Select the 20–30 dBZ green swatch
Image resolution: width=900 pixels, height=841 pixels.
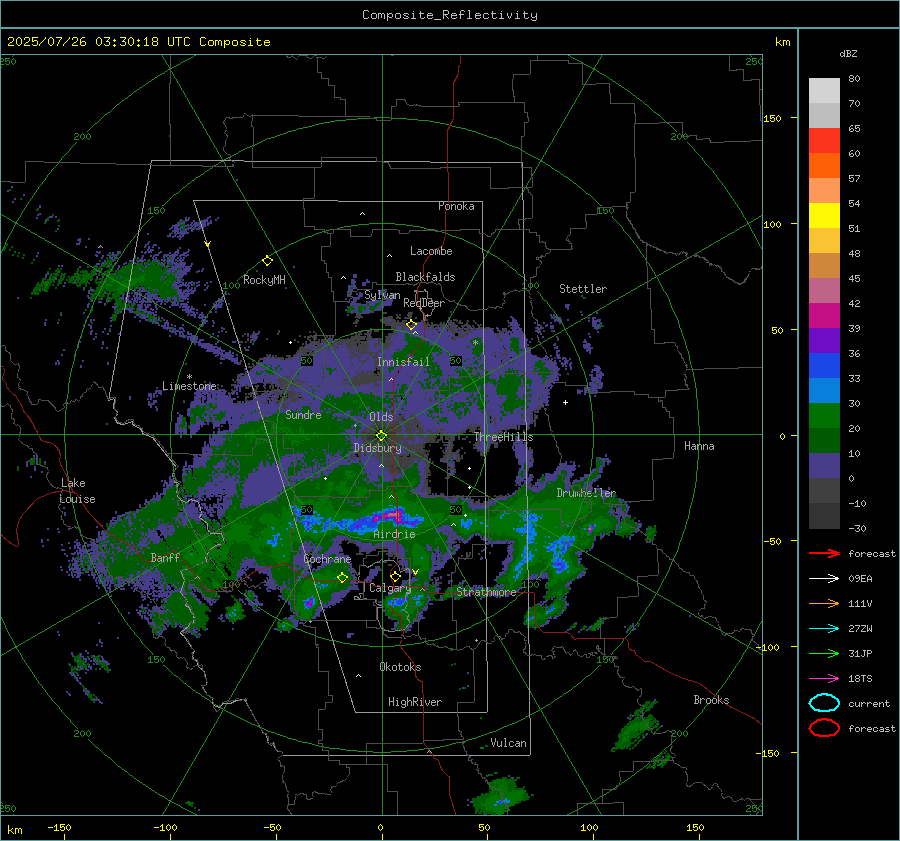pos(824,416)
